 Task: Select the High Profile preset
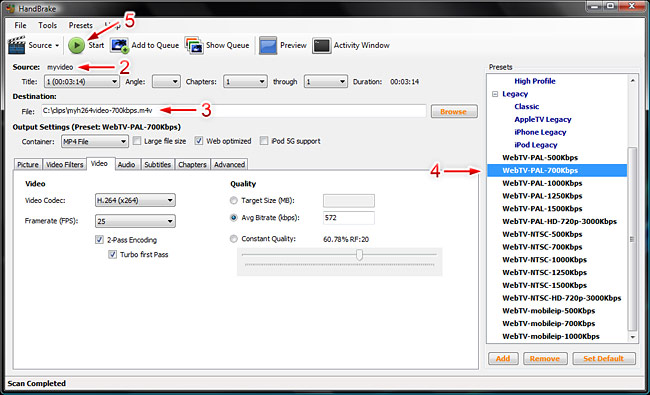click(x=535, y=81)
